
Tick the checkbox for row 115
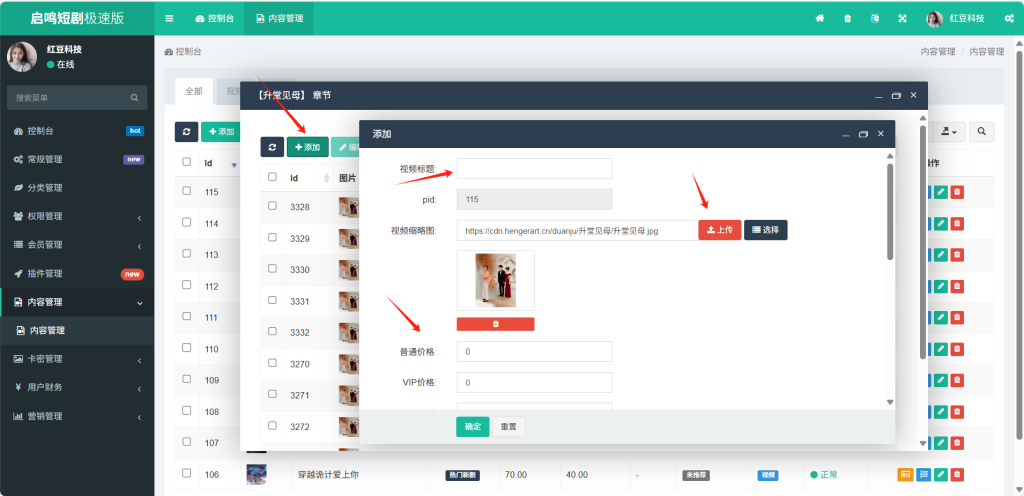click(x=186, y=191)
